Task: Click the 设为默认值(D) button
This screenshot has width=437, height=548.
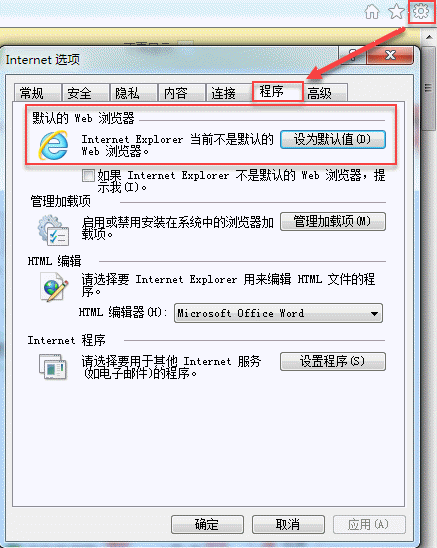Action: [x=333, y=139]
